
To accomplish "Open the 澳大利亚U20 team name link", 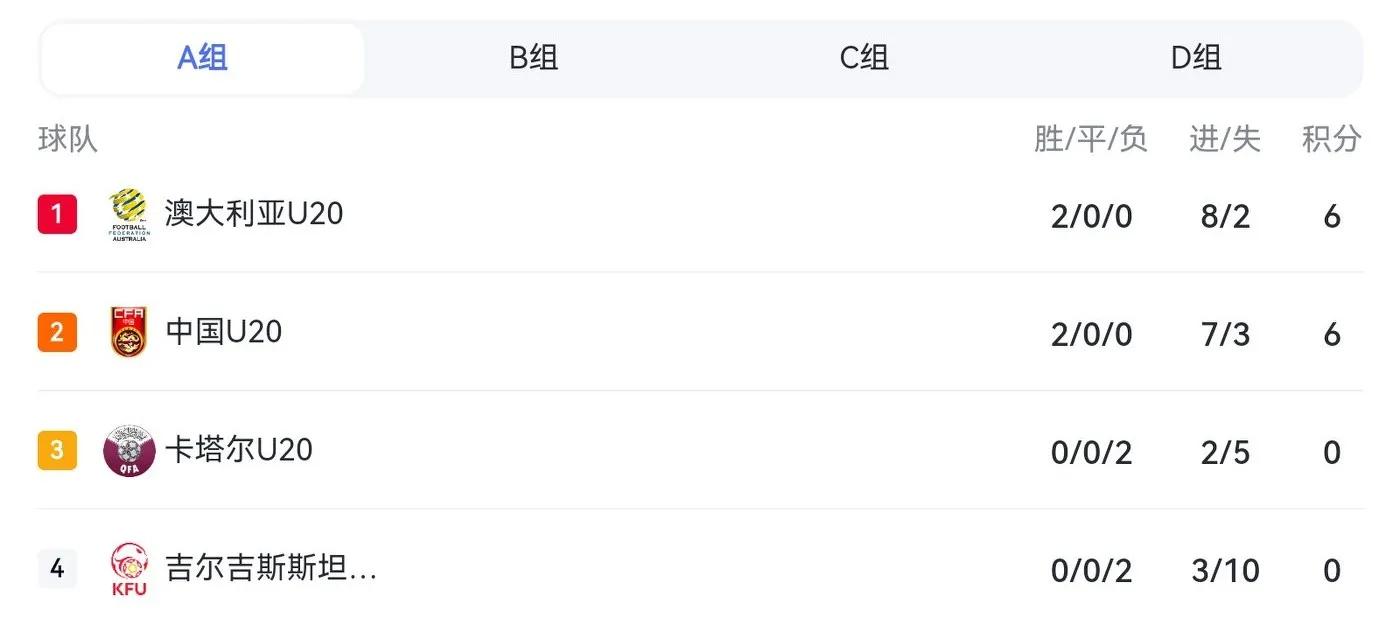I will [x=254, y=214].
